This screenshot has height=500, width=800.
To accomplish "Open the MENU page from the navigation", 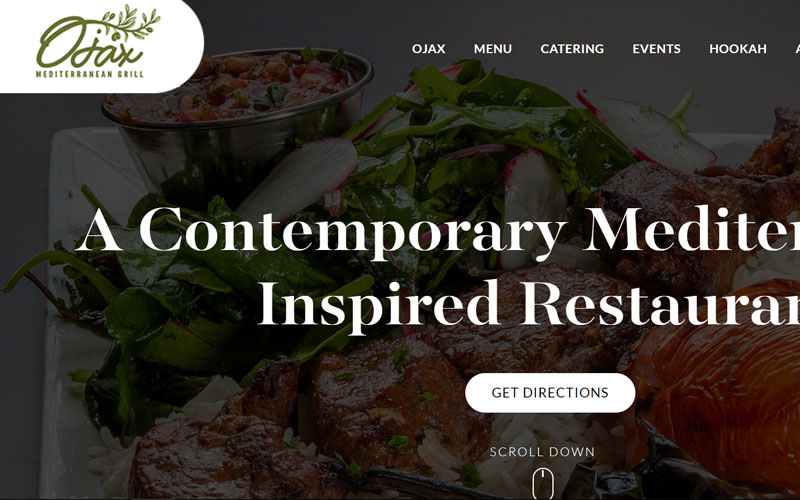I will 493,49.
